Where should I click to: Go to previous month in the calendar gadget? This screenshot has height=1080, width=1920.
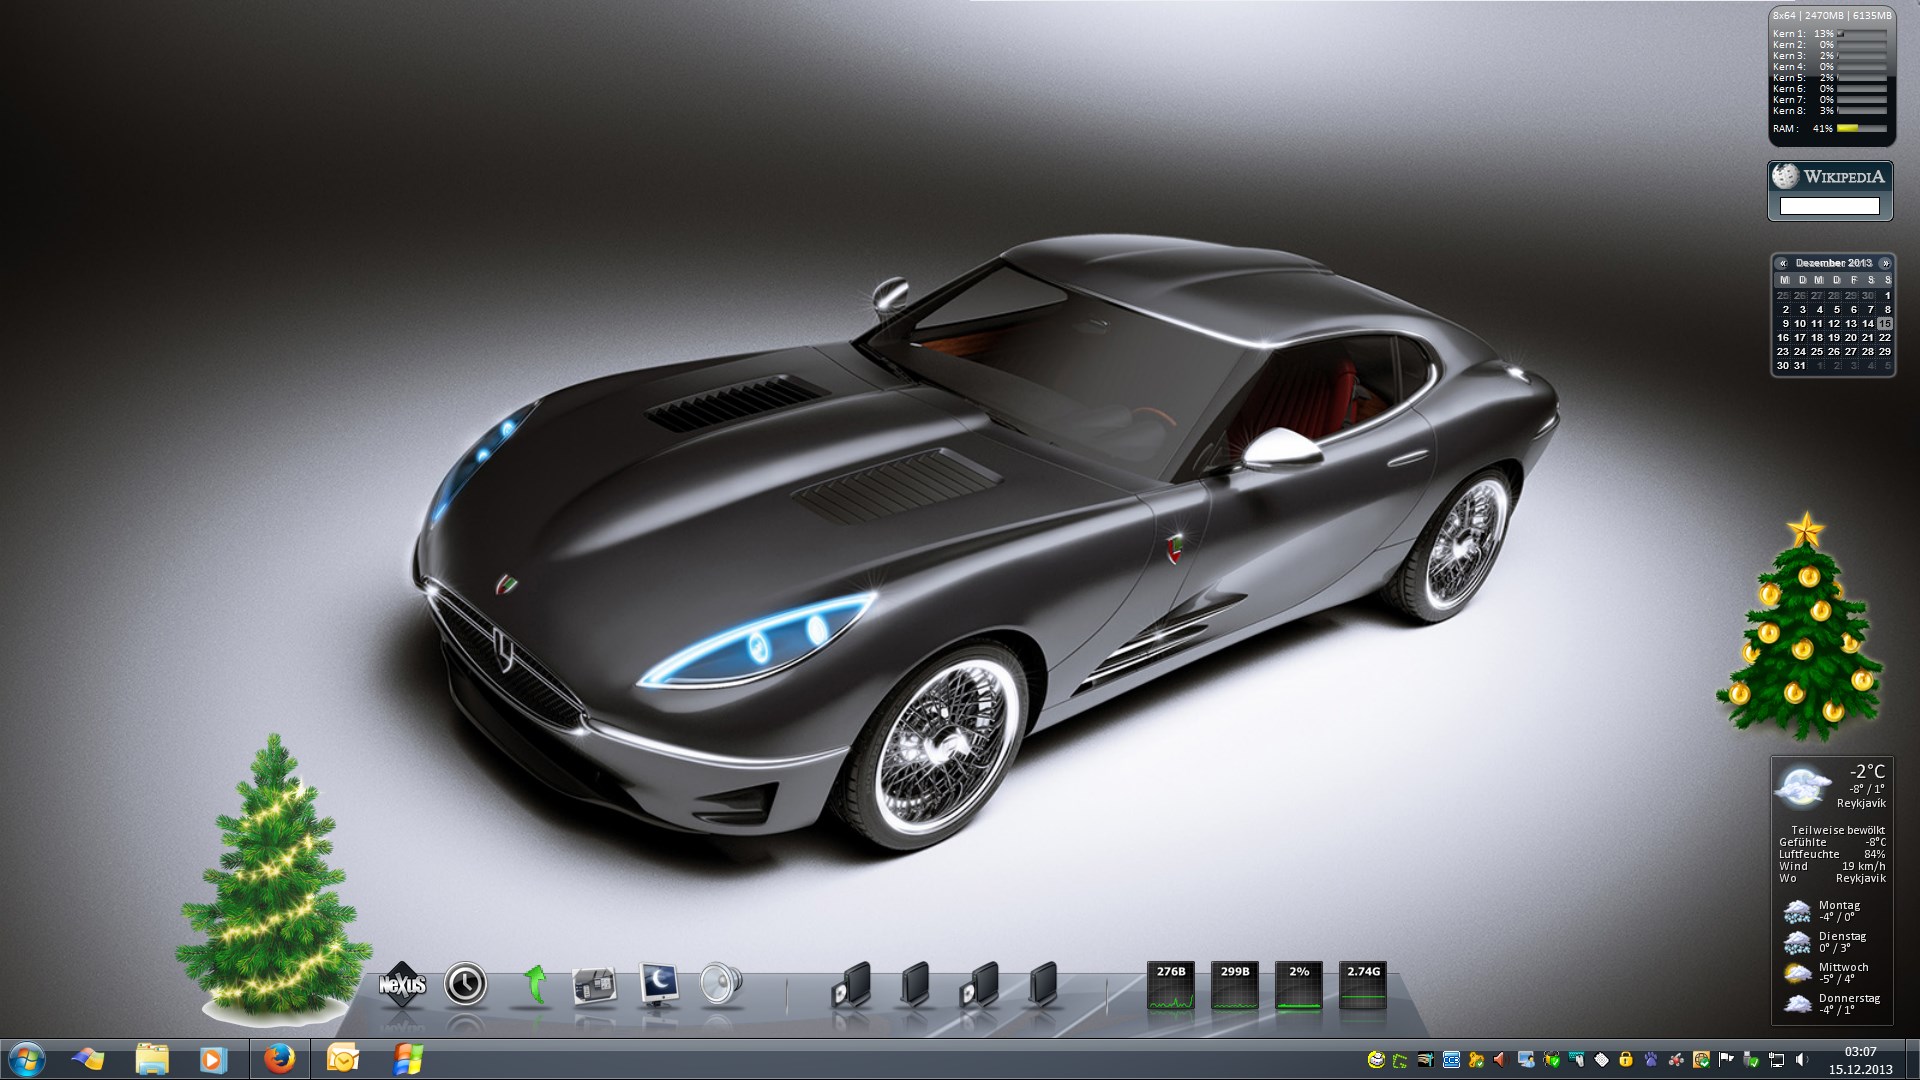1782,263
